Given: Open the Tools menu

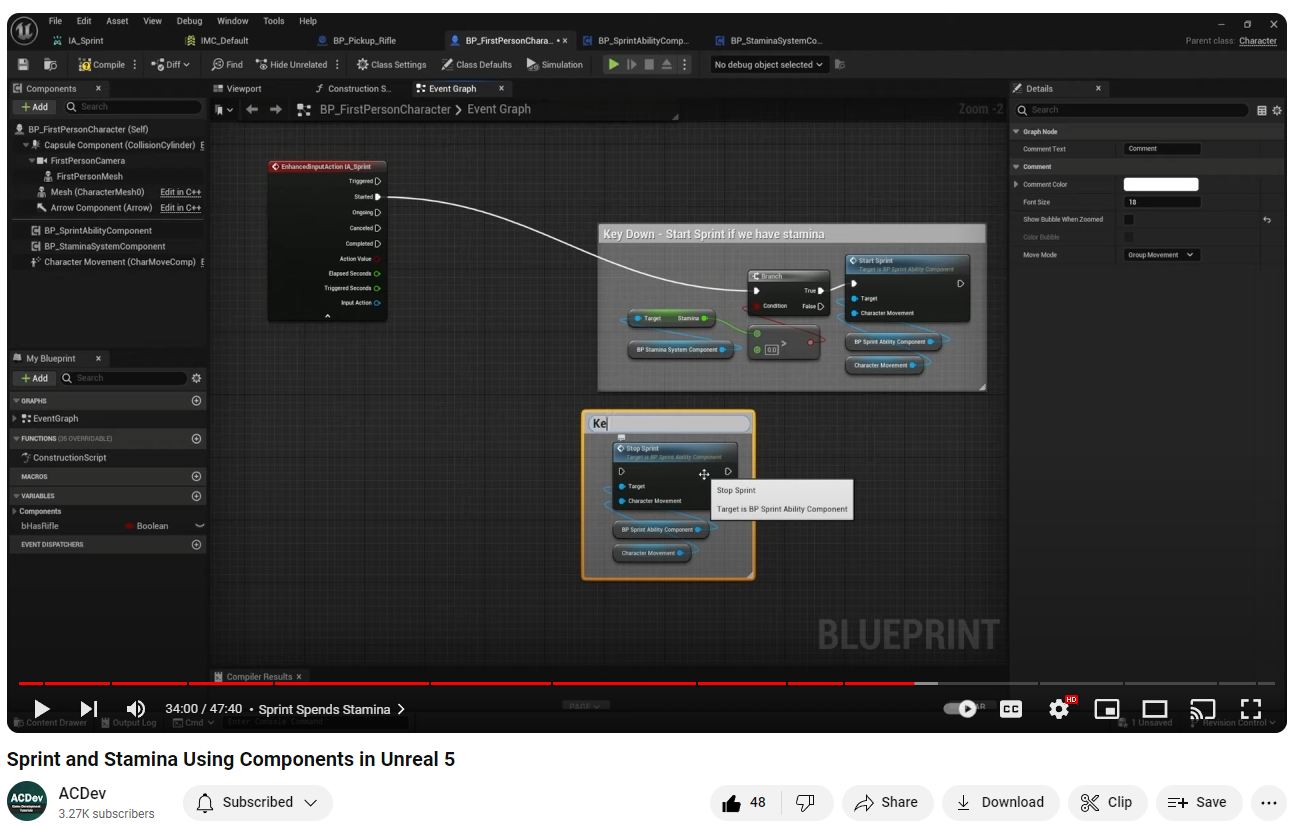Looking at the screenshot, I should tap(274, 20).
